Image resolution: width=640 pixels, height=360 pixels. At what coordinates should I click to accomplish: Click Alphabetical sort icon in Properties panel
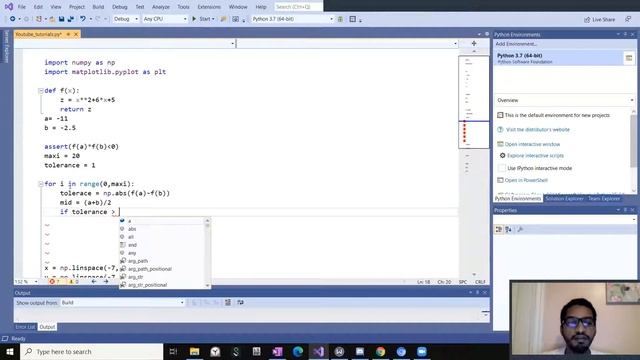tap(509, 229)
